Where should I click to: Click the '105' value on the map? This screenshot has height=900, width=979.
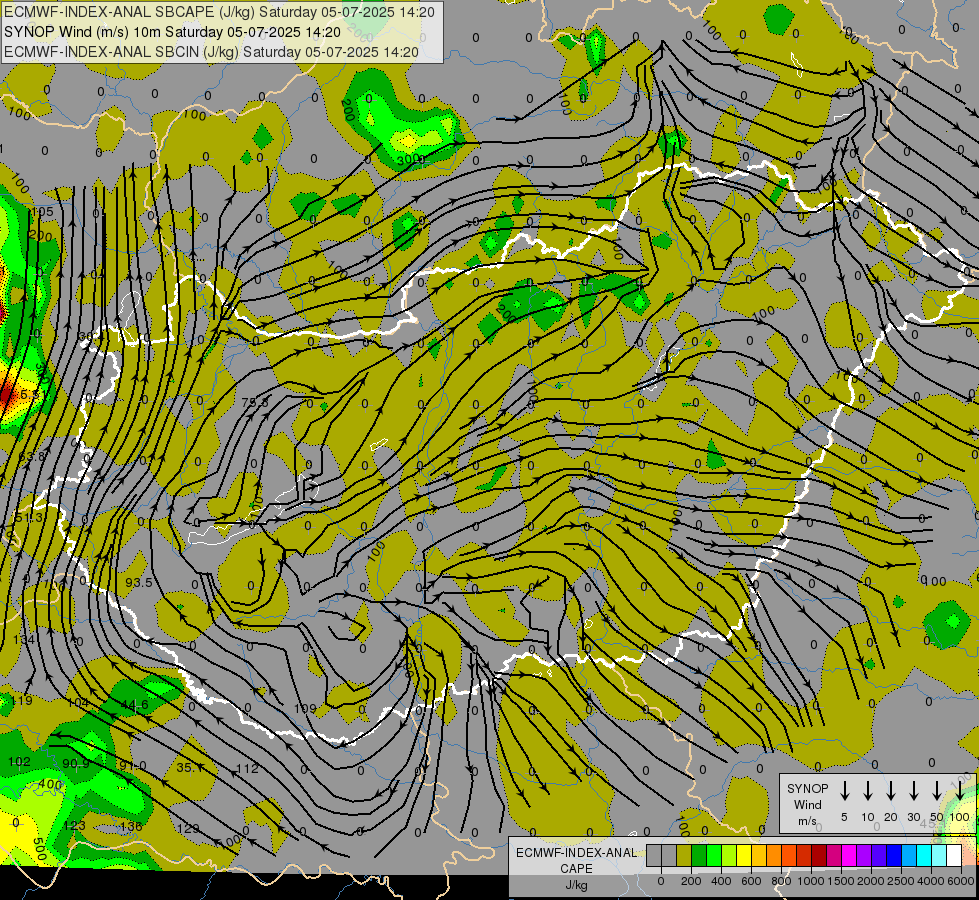point(42,212)
